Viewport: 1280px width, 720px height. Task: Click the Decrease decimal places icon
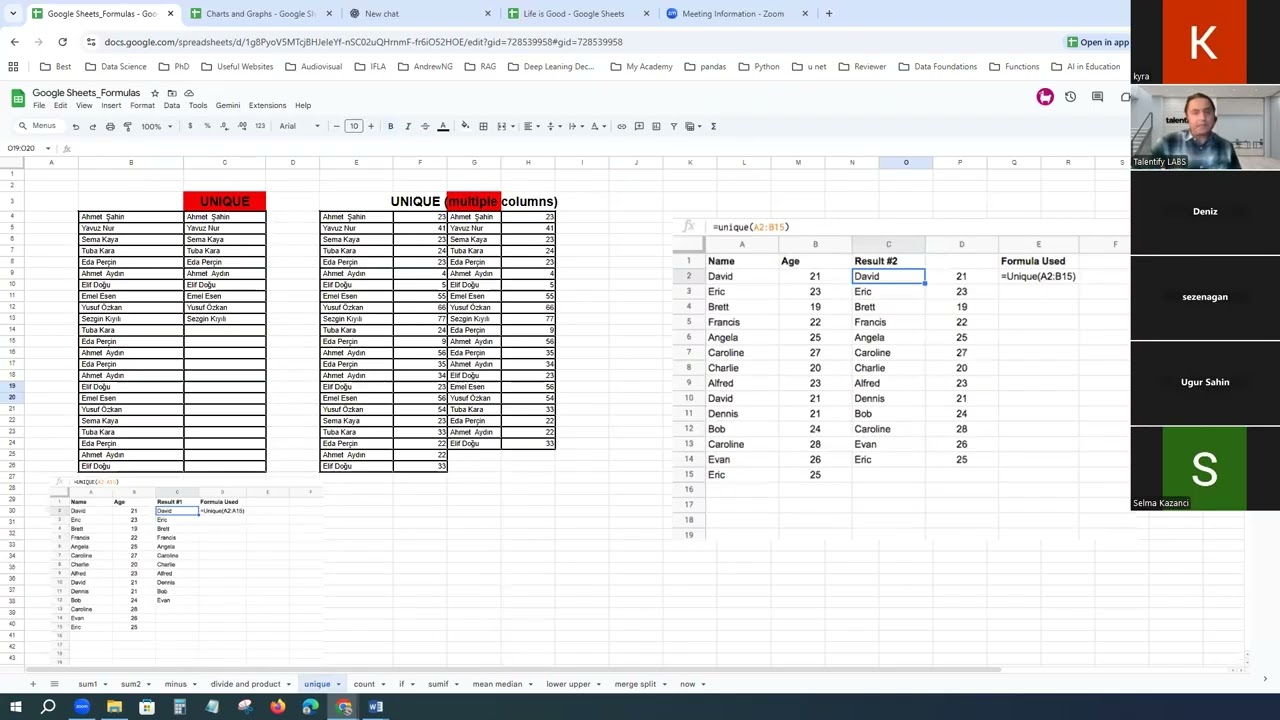(224, 126)
